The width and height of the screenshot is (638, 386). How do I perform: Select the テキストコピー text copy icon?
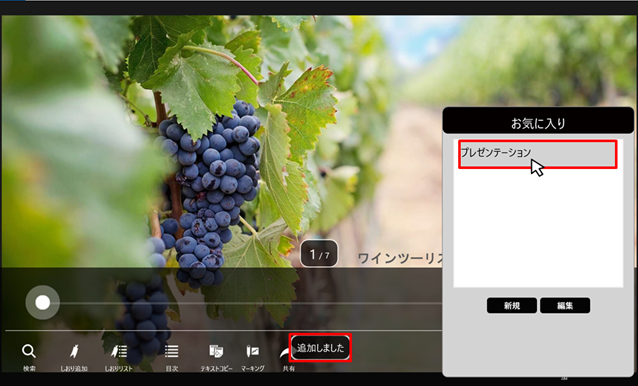216,351
